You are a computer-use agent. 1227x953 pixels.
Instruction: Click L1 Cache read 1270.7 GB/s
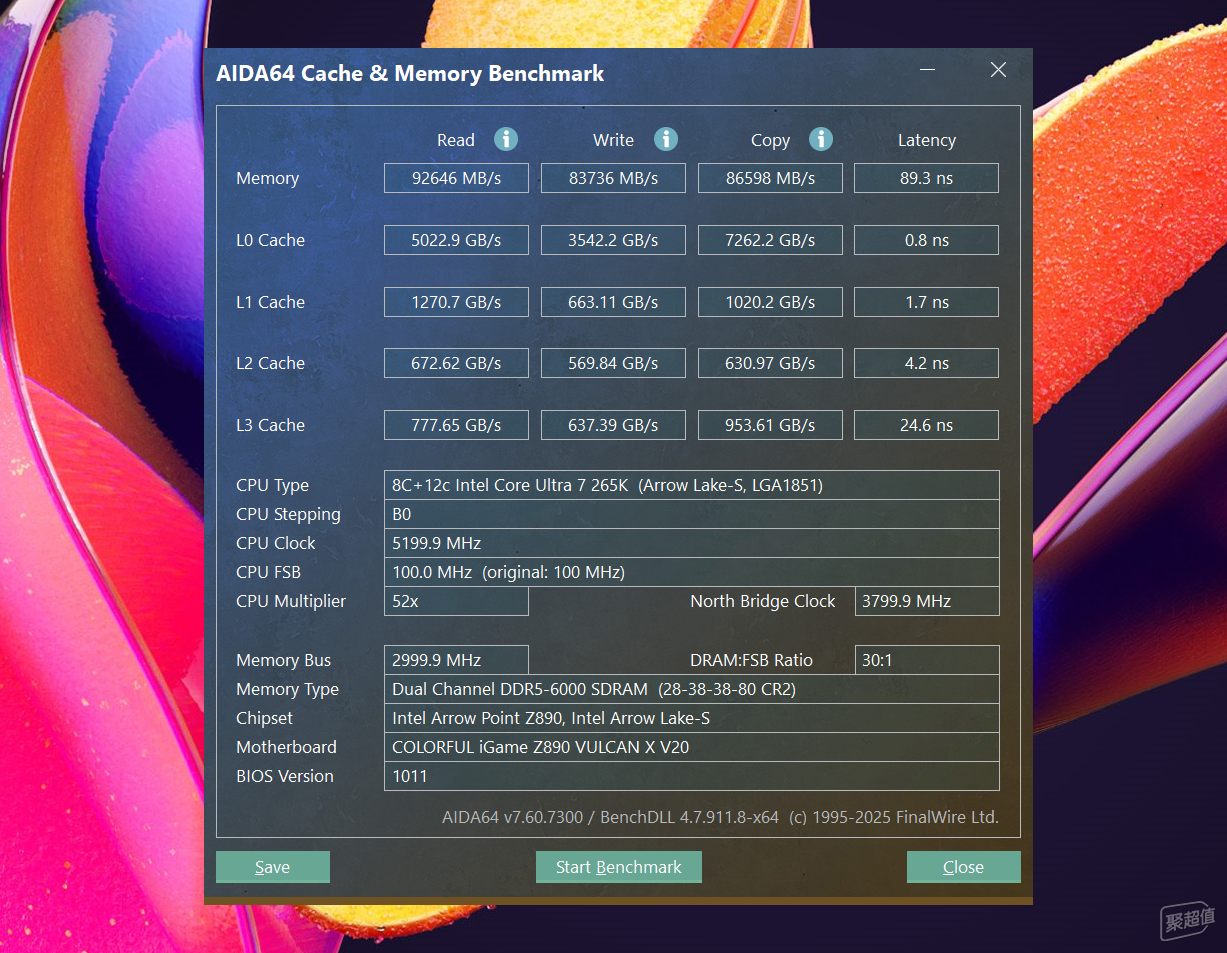[456, 302]
